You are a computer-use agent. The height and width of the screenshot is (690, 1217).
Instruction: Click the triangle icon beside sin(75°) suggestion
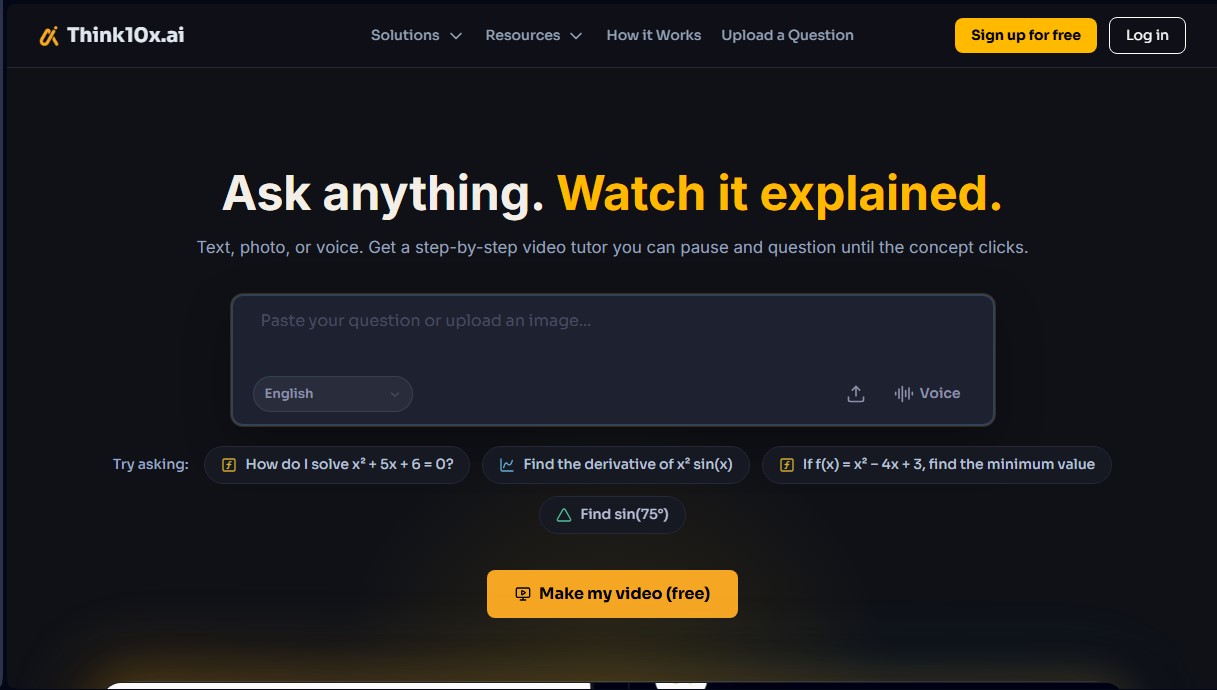[x=564, y=515]
